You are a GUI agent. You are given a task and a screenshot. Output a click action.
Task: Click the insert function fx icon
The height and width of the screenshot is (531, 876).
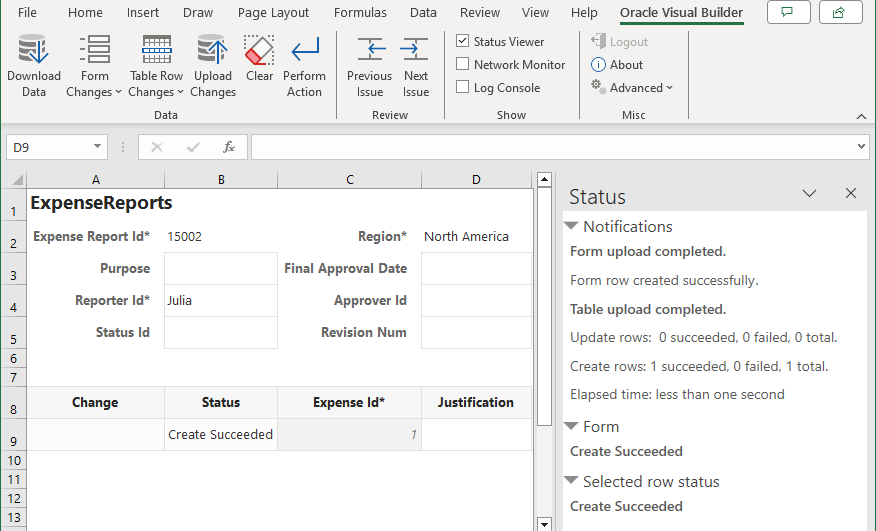click(x=228, y=147)
